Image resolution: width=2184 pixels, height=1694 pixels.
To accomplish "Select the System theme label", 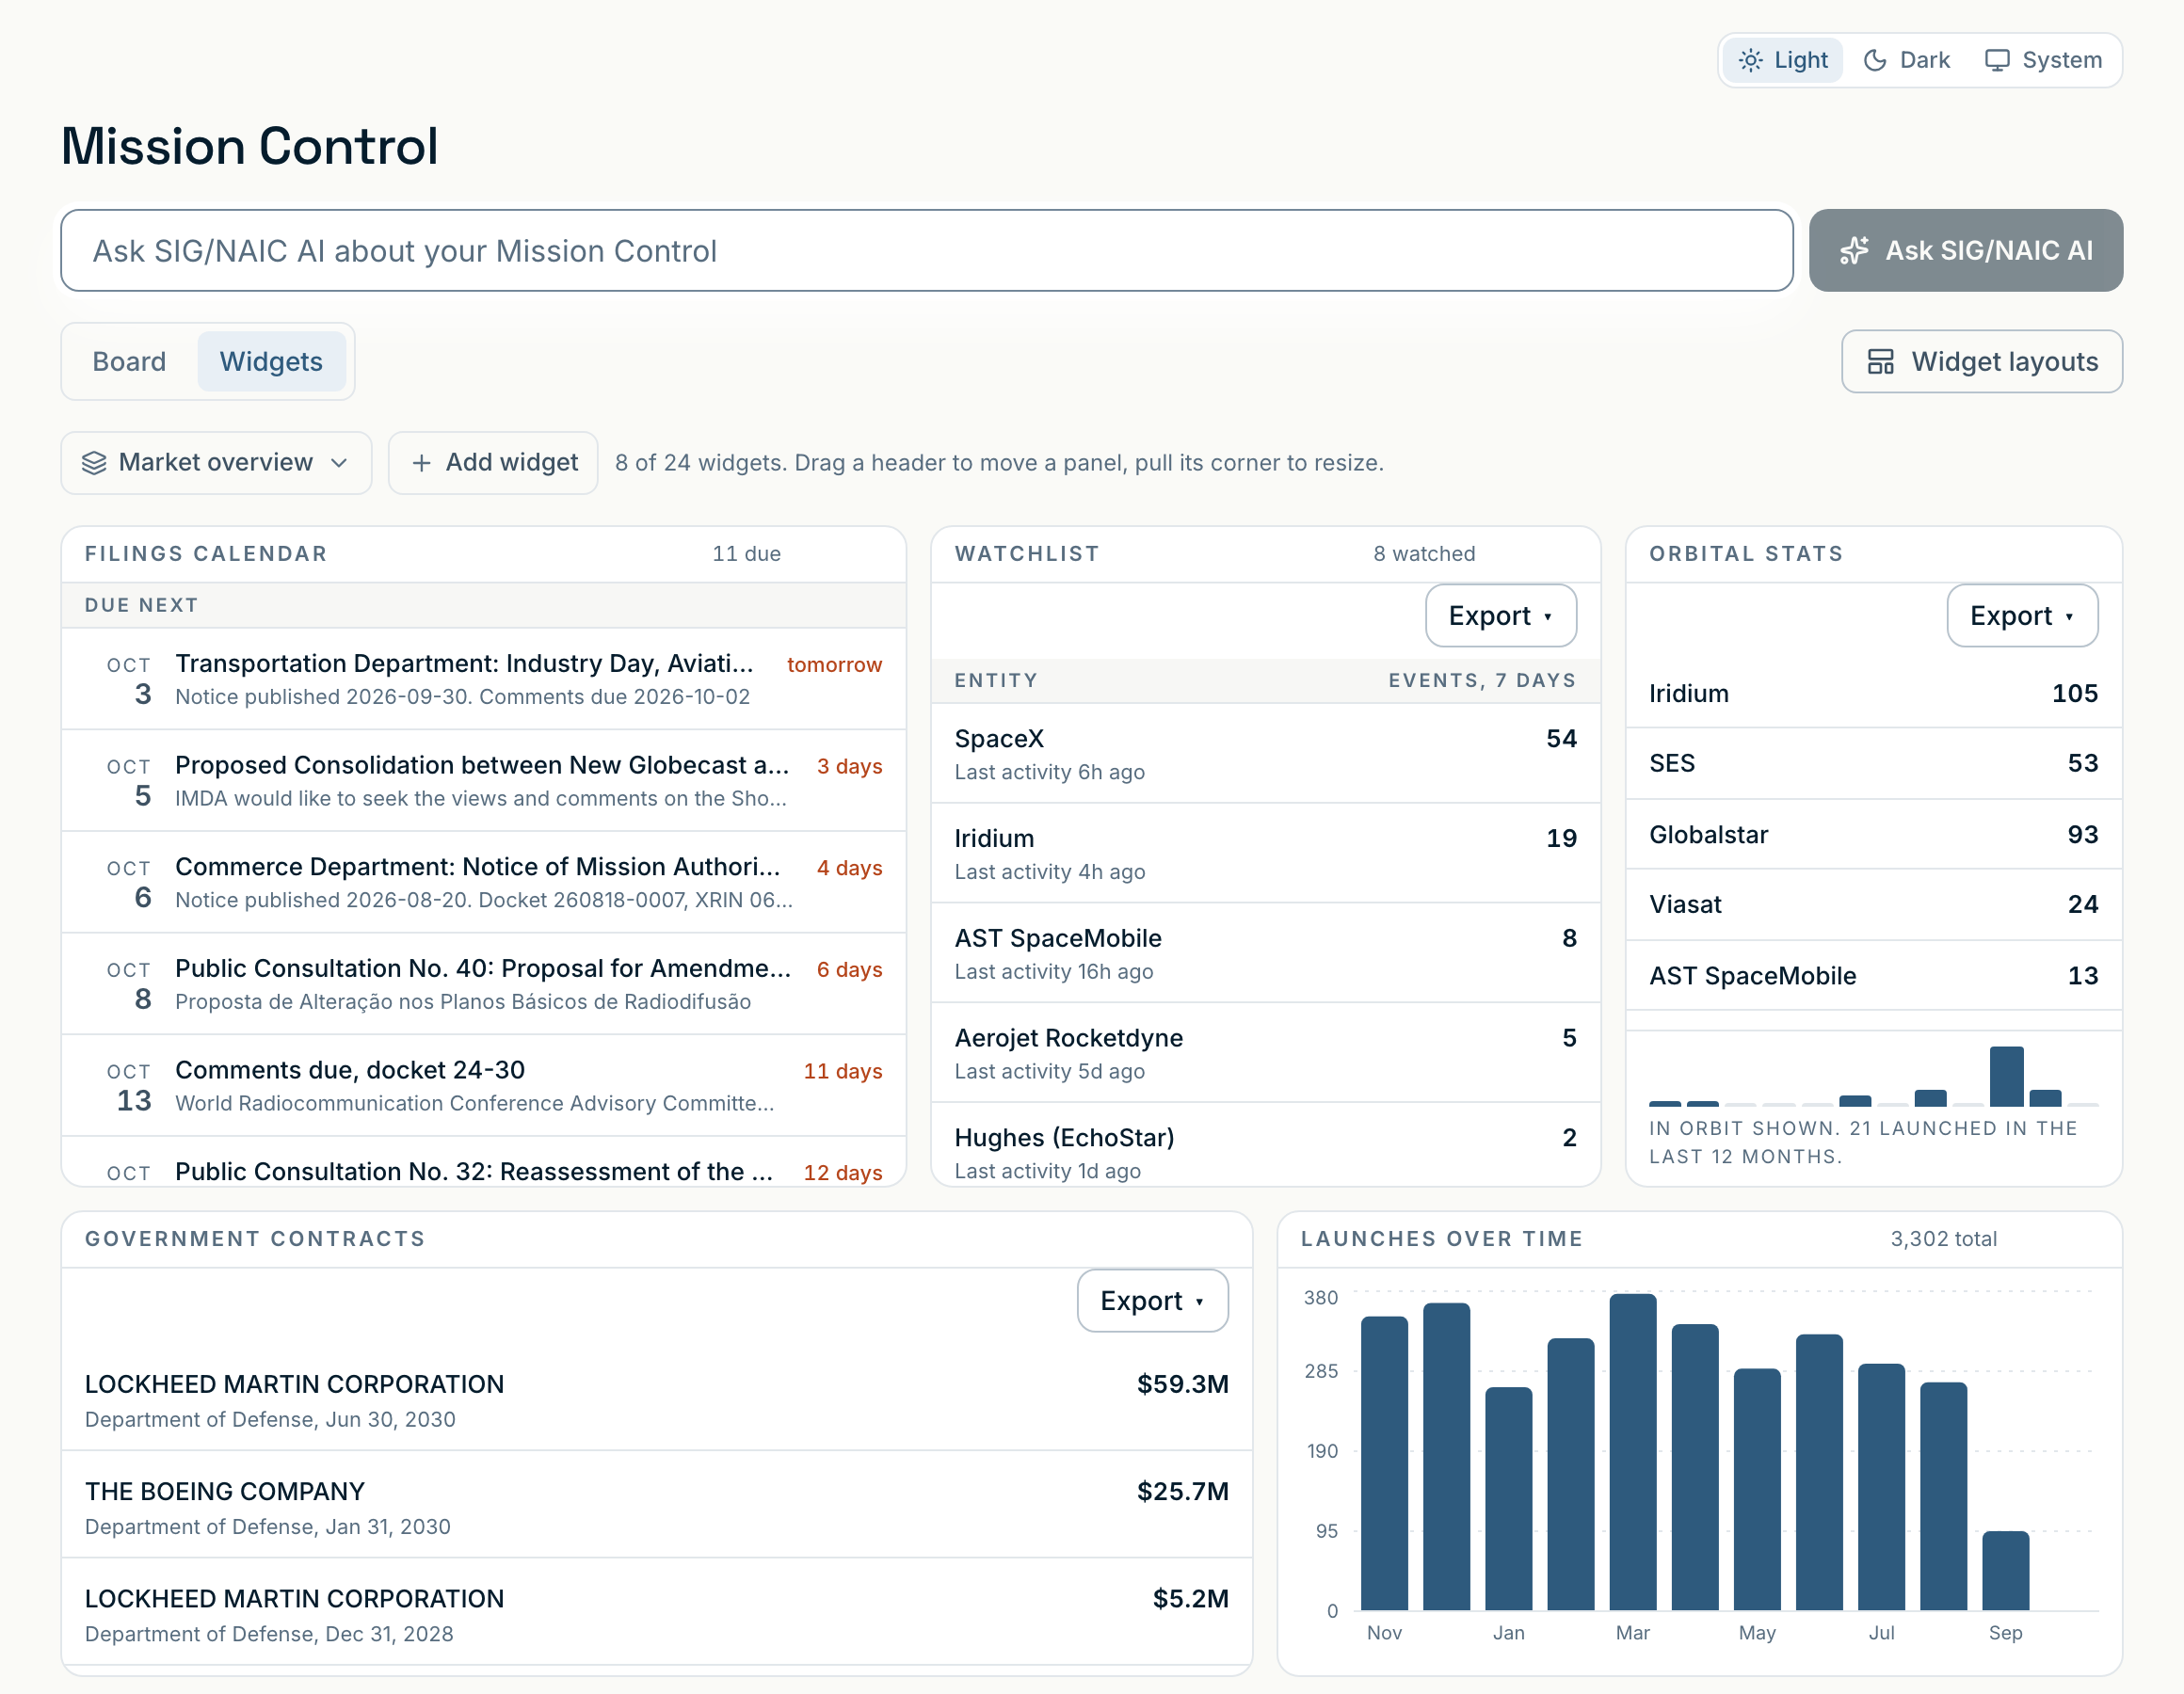I will [2062, 60].
